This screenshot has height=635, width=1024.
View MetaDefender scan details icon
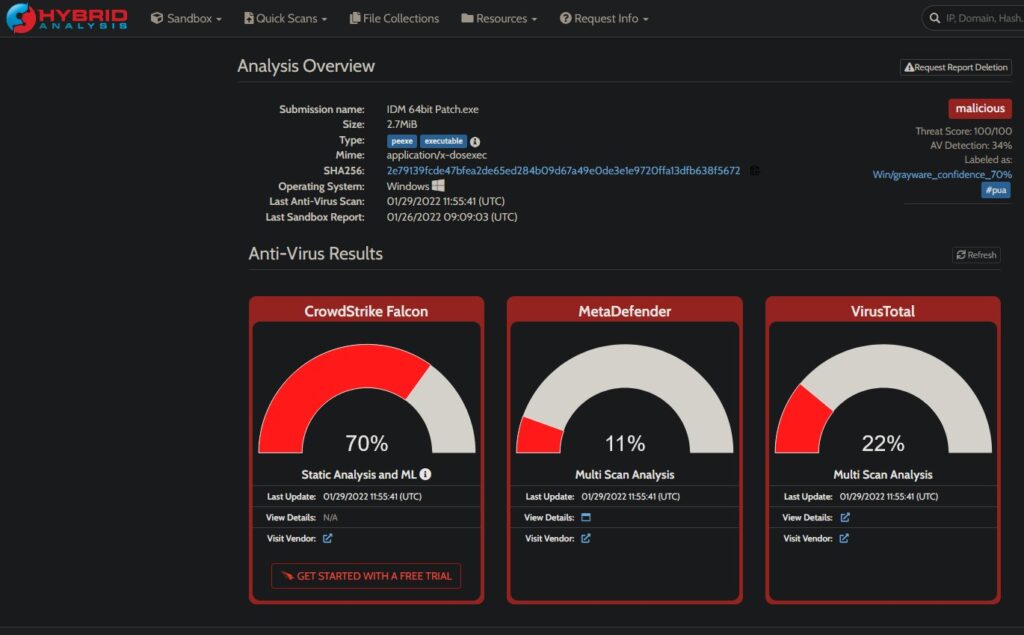tap(586, 517)
